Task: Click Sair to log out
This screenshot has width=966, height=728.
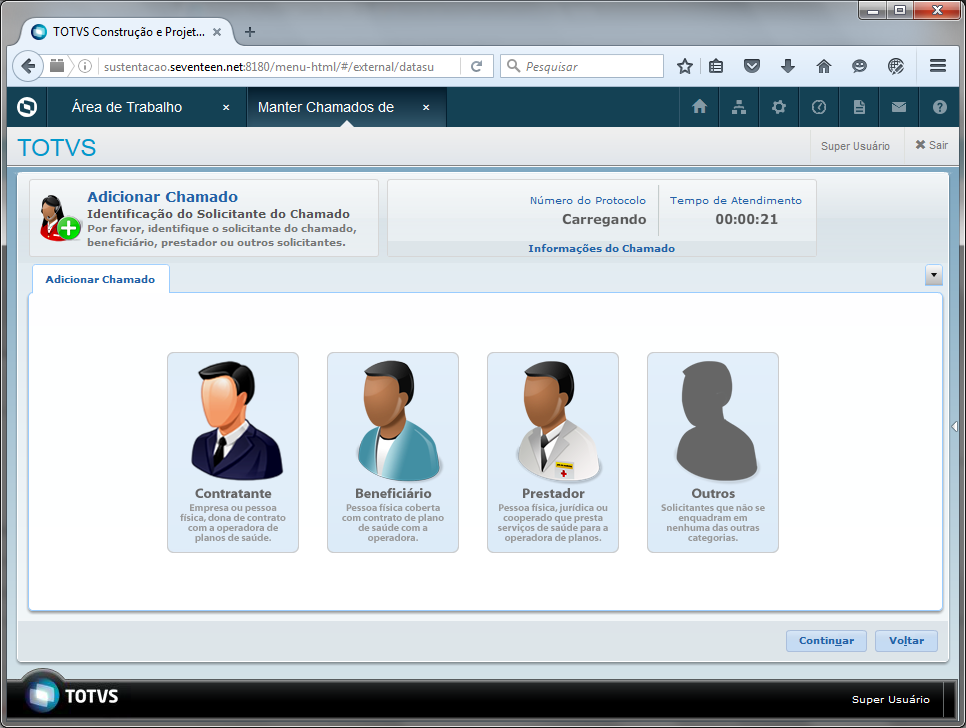Action: [x=932, y=145]
